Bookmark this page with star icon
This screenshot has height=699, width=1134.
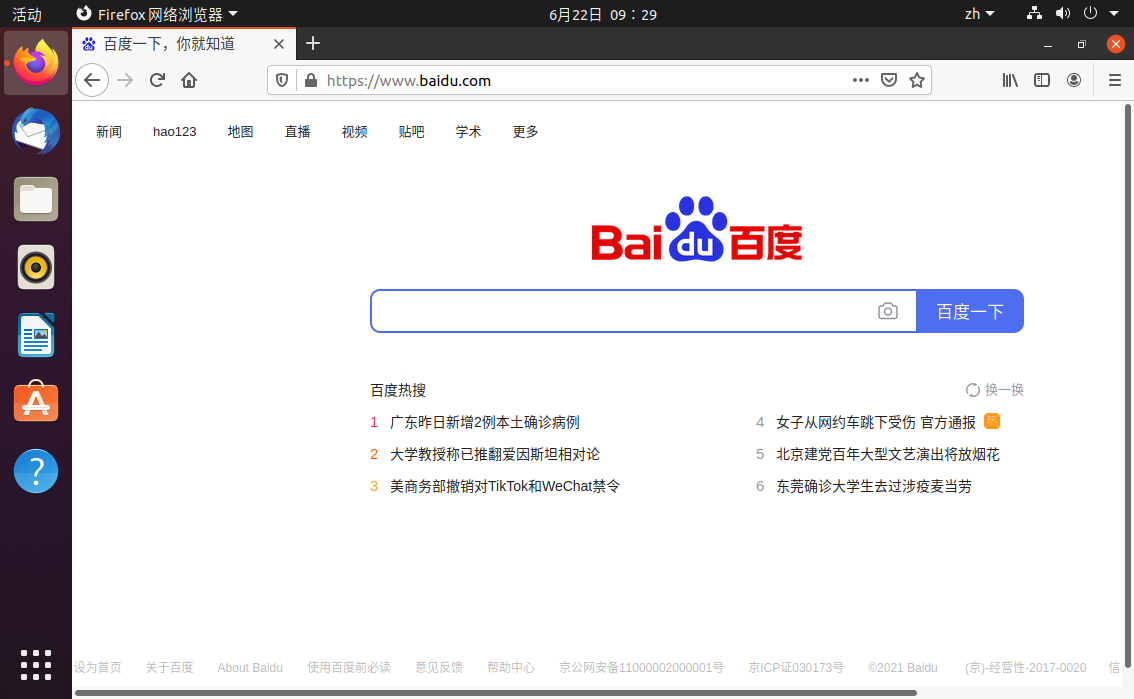(x=917, y=80)
